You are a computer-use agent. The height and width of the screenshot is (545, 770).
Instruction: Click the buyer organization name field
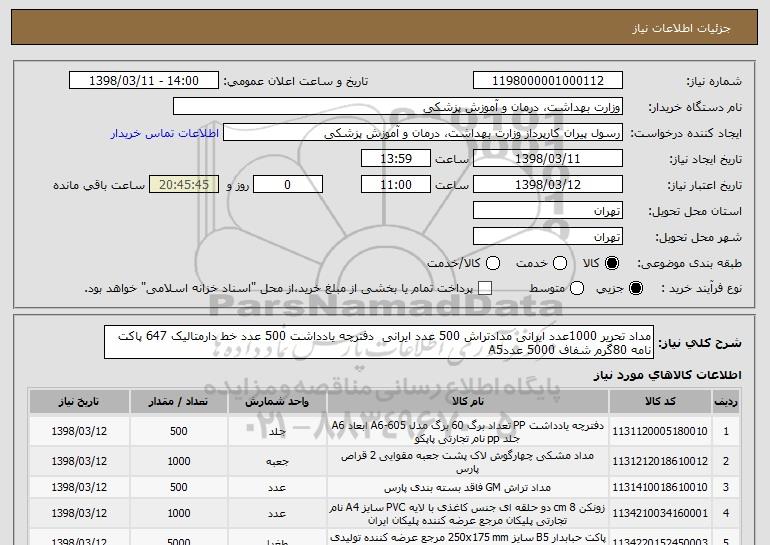tap(398, 107)
